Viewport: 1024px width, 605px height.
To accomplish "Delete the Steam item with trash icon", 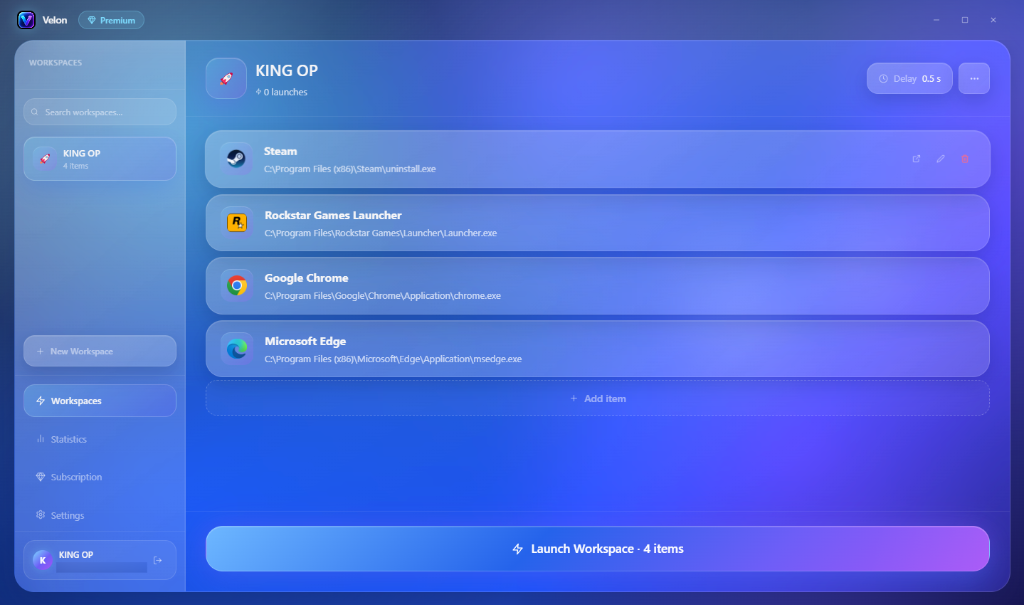I will 965,159.
